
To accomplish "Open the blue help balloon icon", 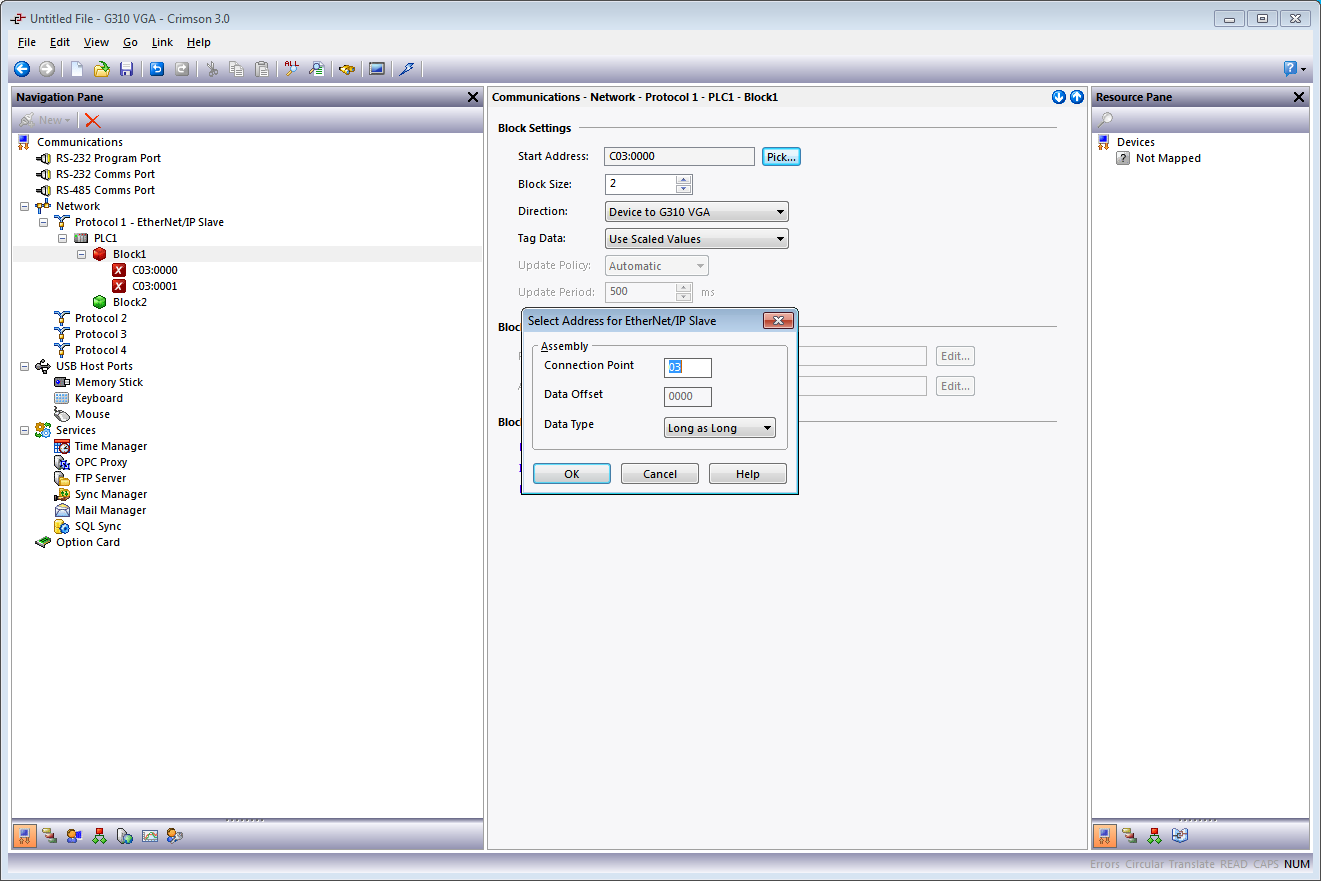I will tap(1290, 69).
